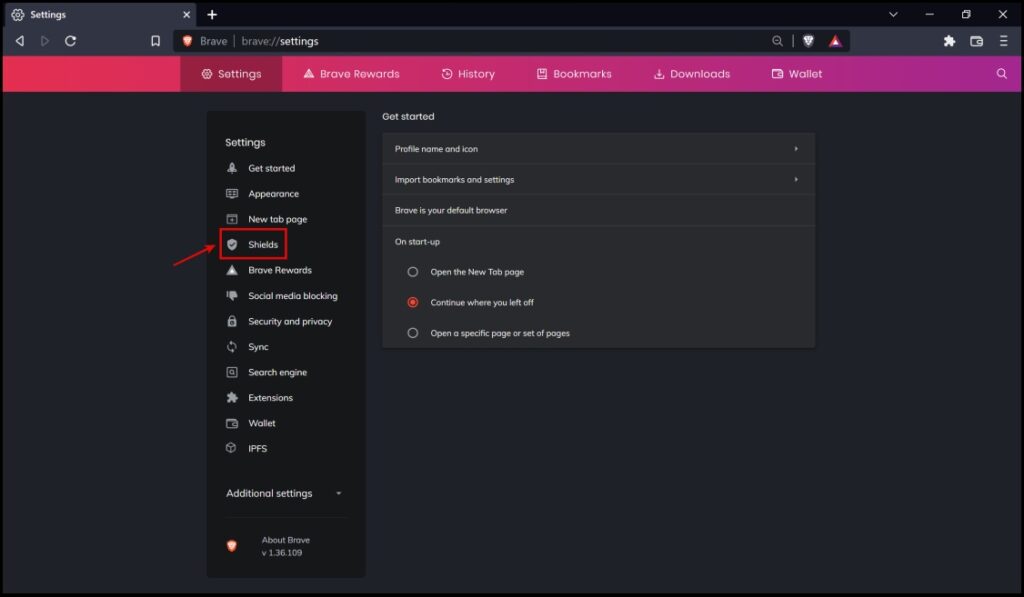Close the Settings tab
This screenshot has height=597, width=1024.
click(187, 14)
